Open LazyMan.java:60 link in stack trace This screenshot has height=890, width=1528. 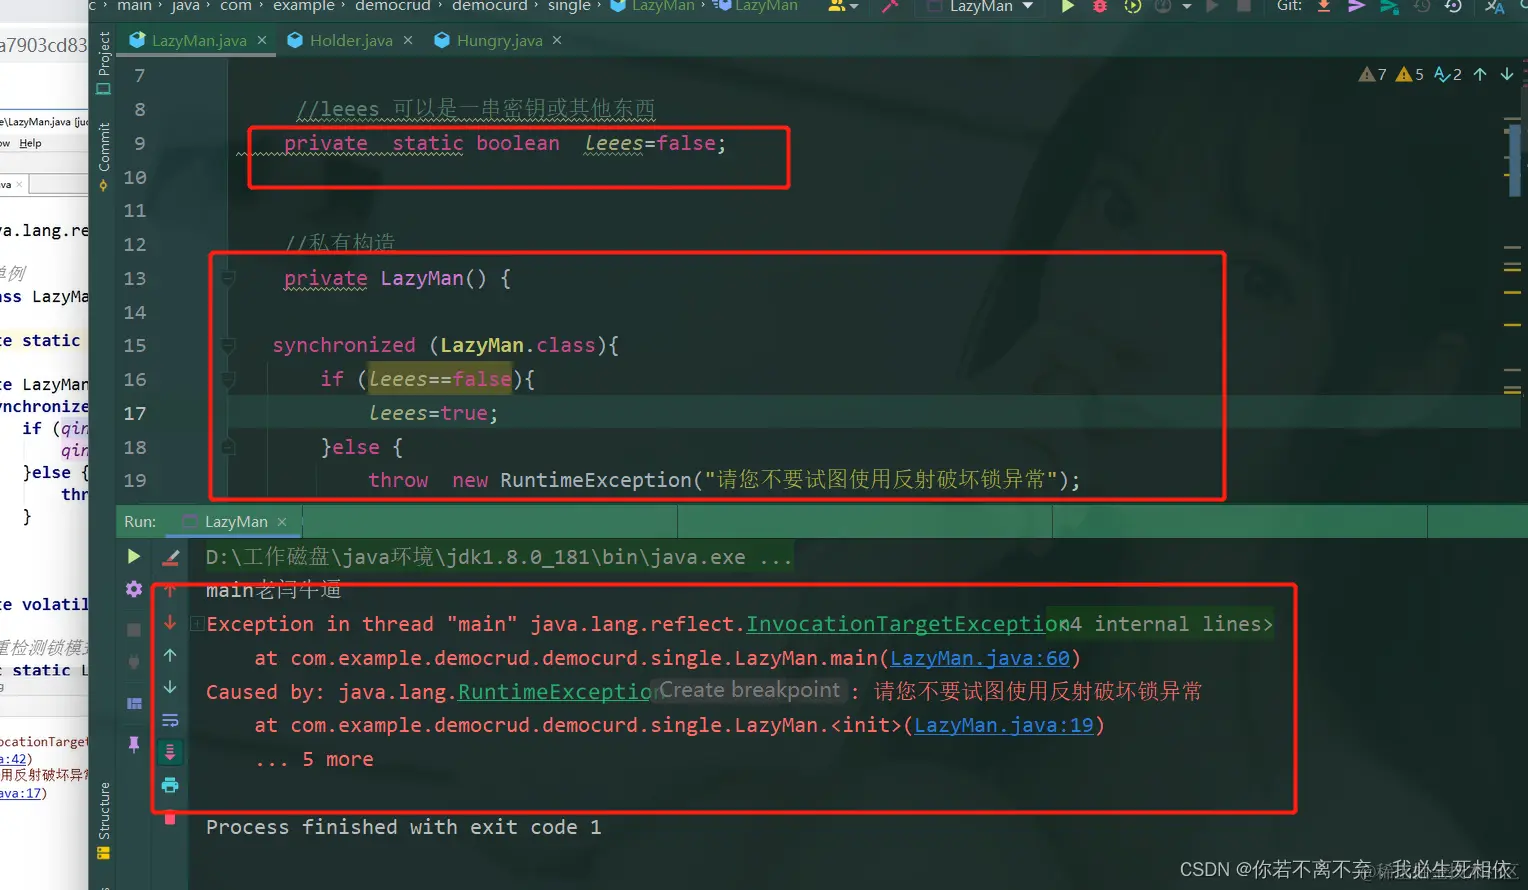[980, 658]
